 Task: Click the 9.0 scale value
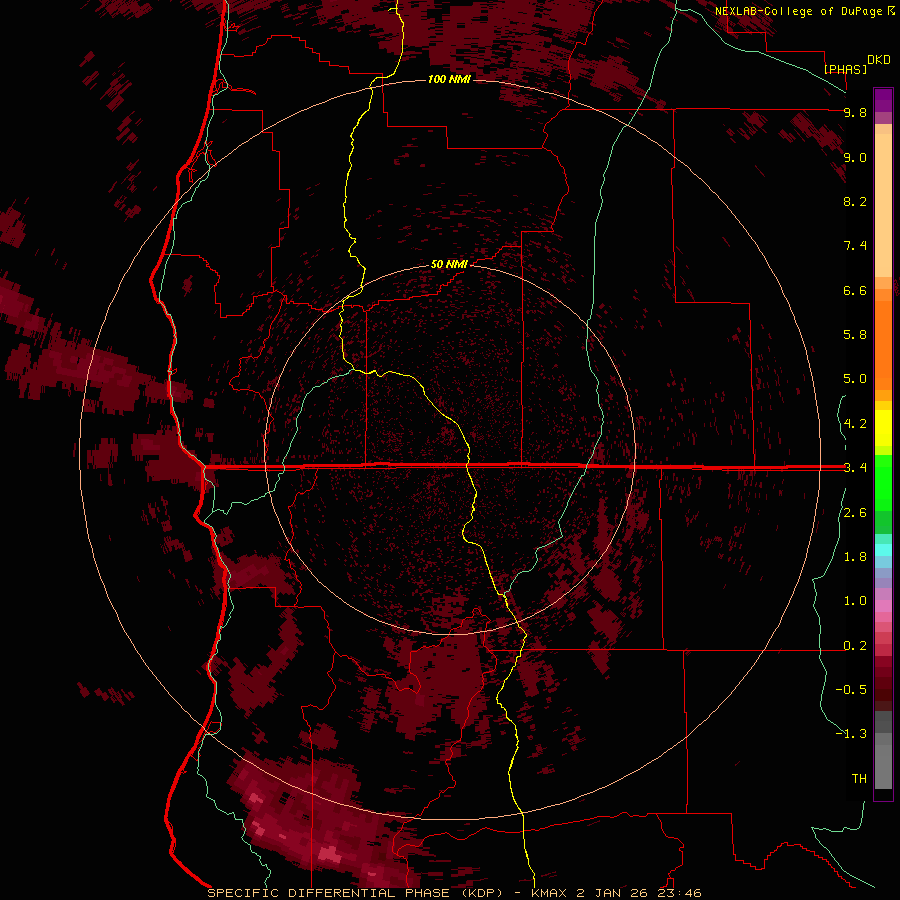[x=855, y=157]
